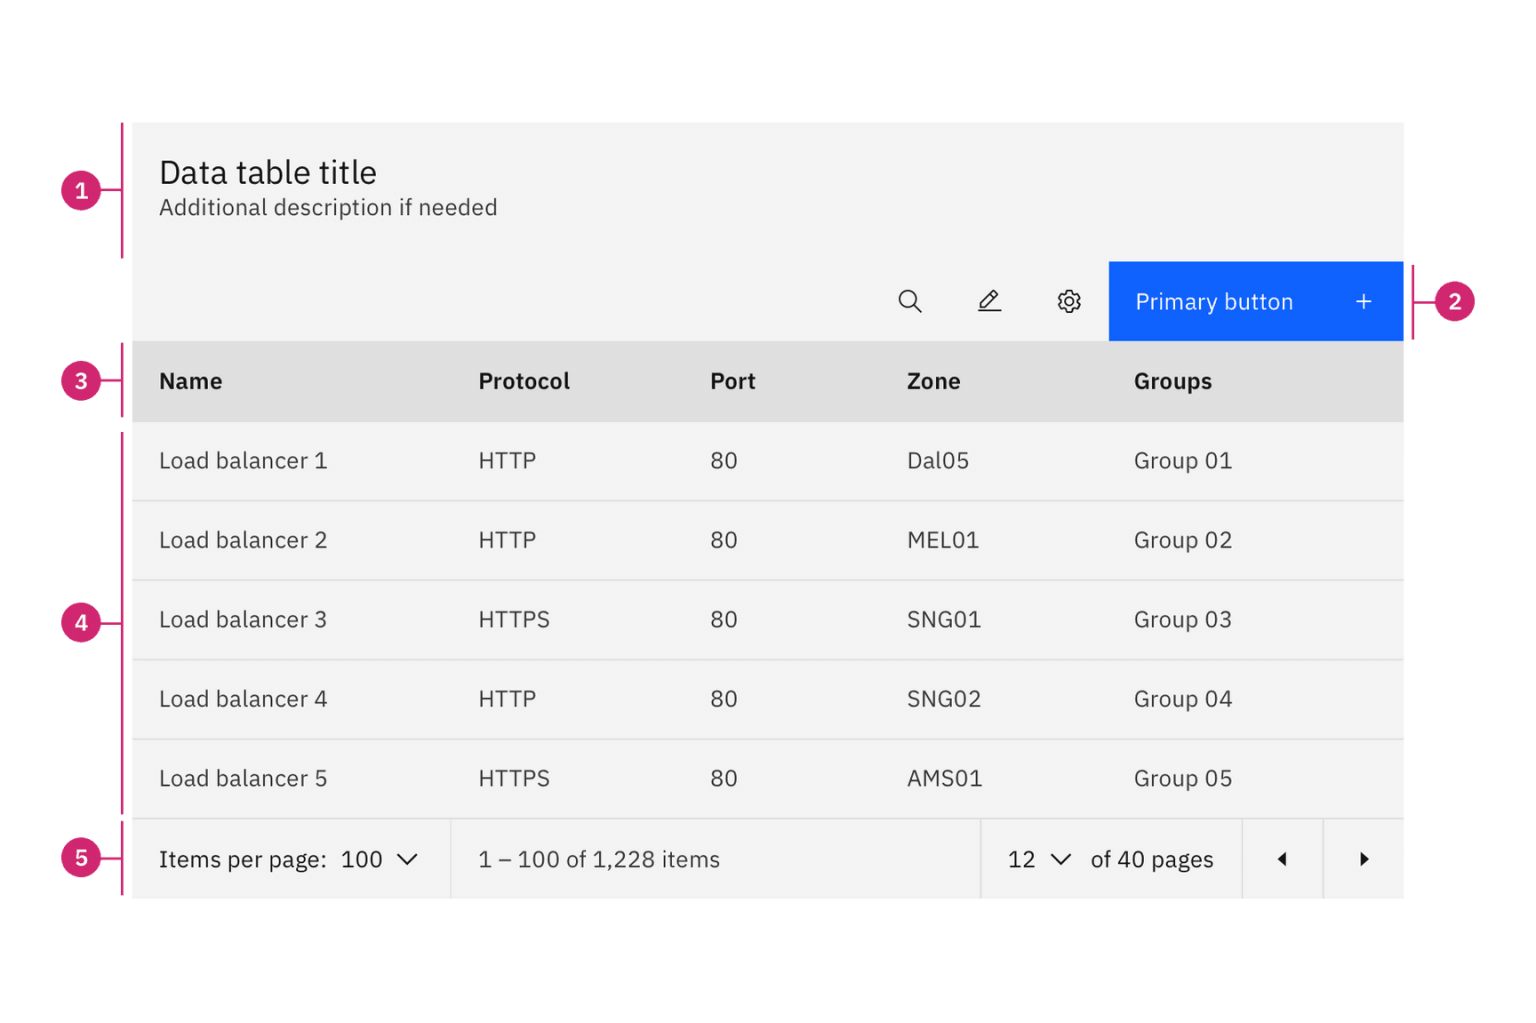Screen dimensions: 1536x1023
Task: Click the Data table title text
Action: coord(267,172)
